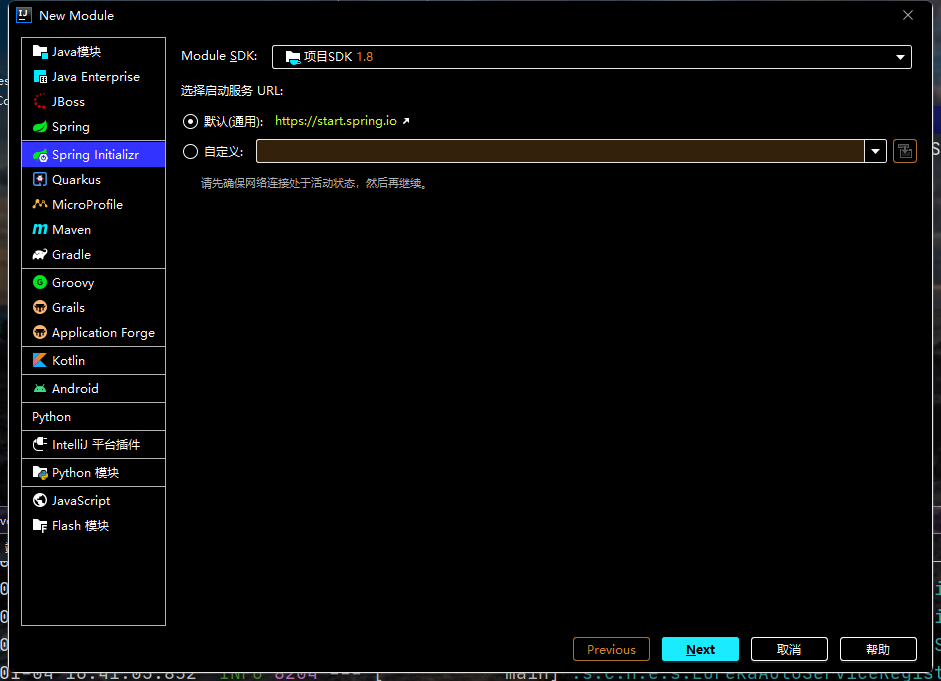Viewport: 941px width, 681px height.
Task: Open help with 帮助 button
Action: click(878, 649)
